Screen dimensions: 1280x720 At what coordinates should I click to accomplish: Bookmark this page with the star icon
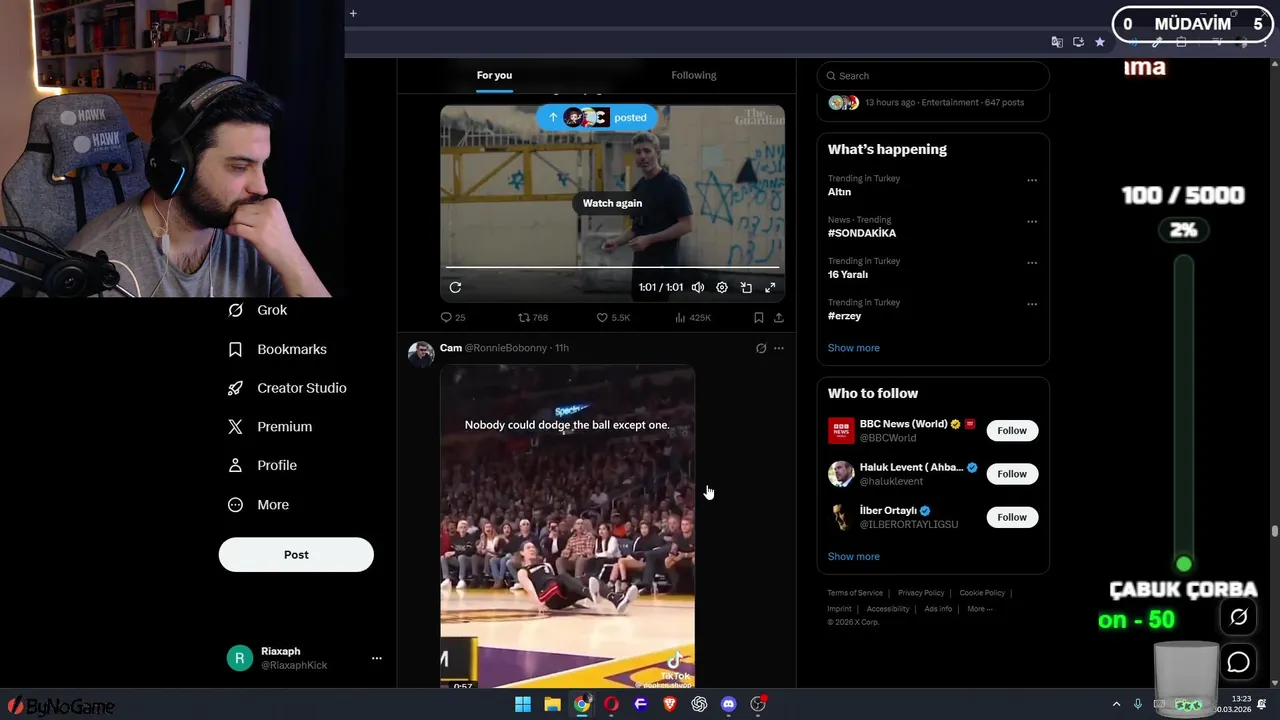(1100, 42)
